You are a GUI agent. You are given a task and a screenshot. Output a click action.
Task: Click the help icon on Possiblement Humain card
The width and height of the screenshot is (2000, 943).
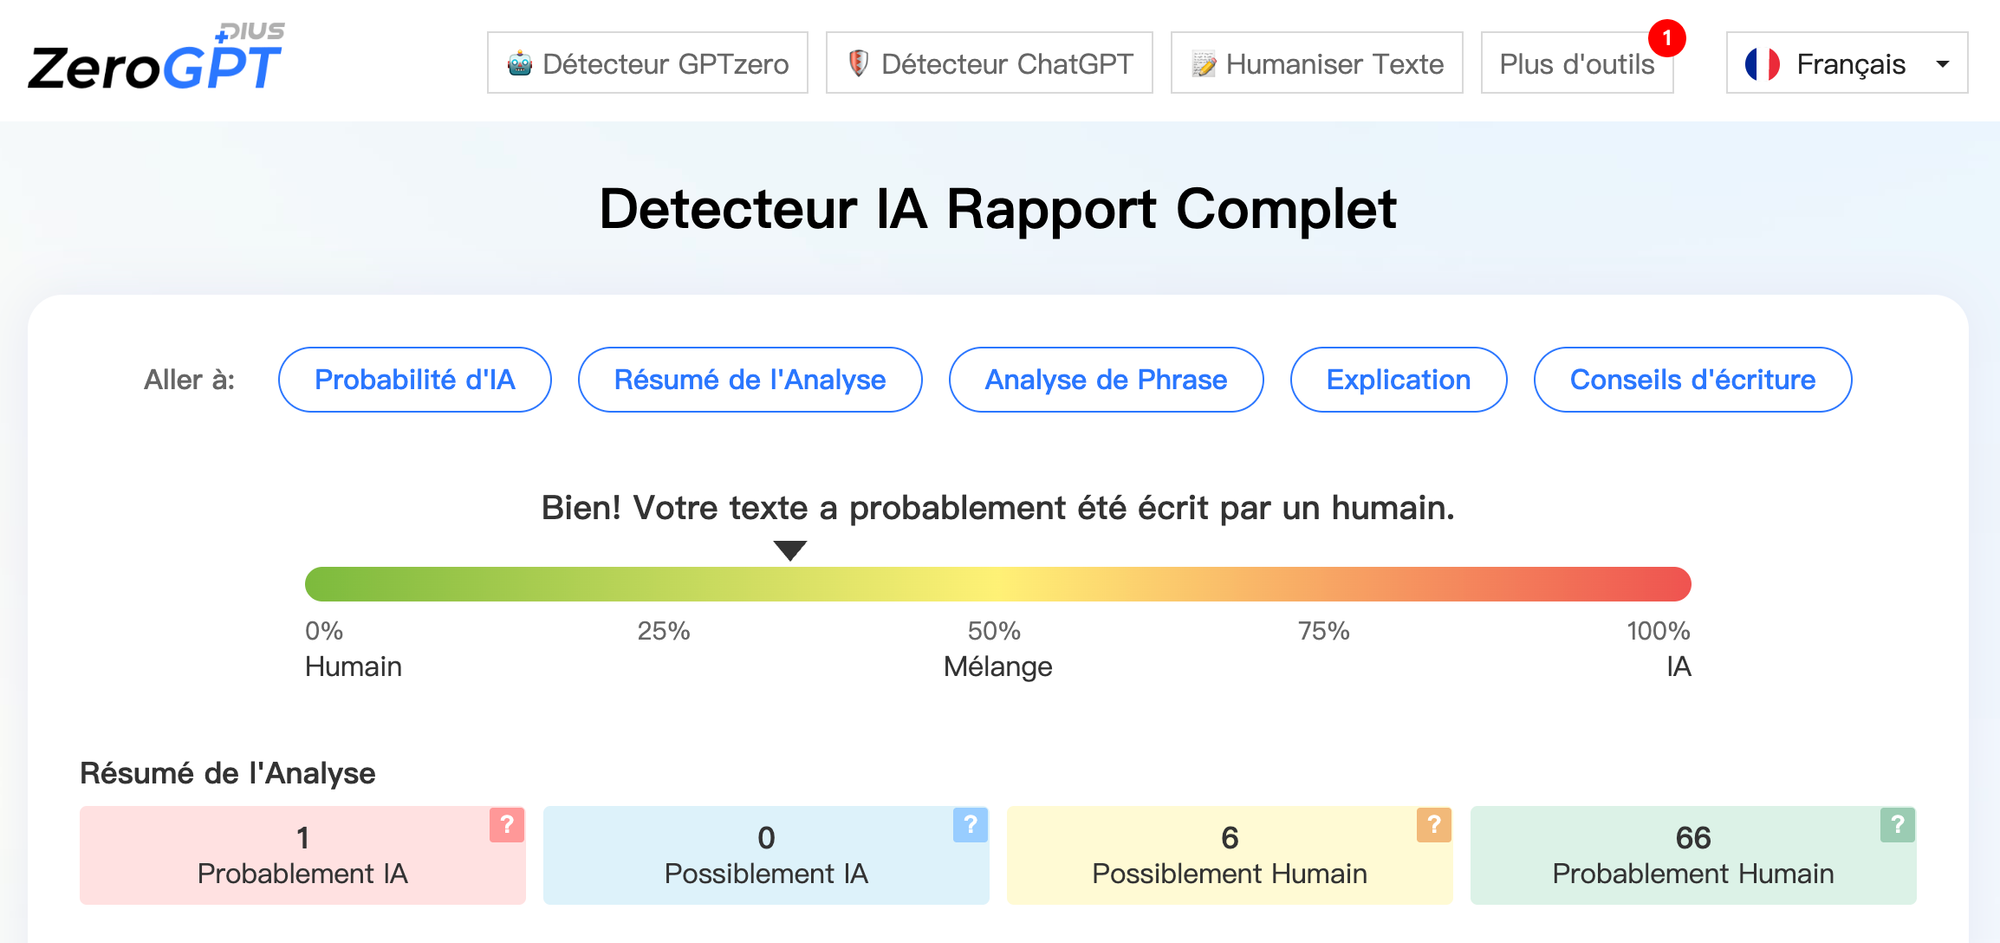pyautogui.click(x=1434, y=825)
